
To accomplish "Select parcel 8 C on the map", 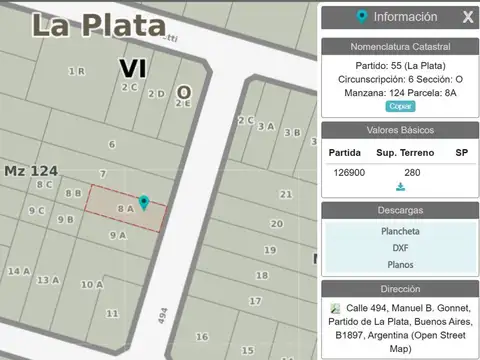I will pos(44,184).
